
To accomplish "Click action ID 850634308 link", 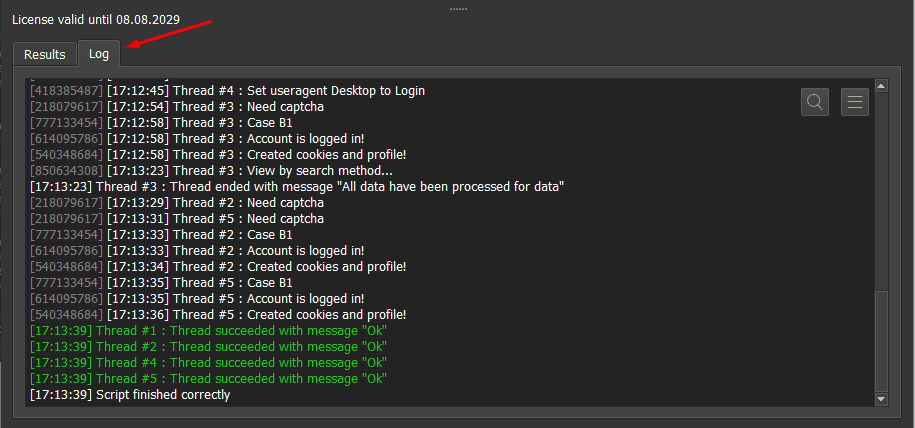I will tap(66, 171).
